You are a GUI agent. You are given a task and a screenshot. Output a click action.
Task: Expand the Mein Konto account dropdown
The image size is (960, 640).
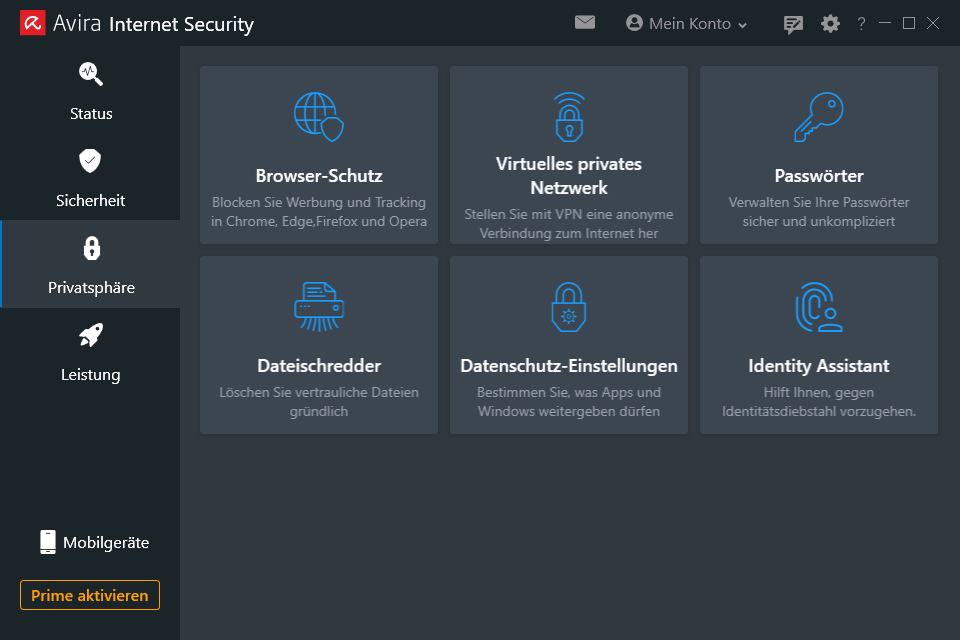click(686, 23)
